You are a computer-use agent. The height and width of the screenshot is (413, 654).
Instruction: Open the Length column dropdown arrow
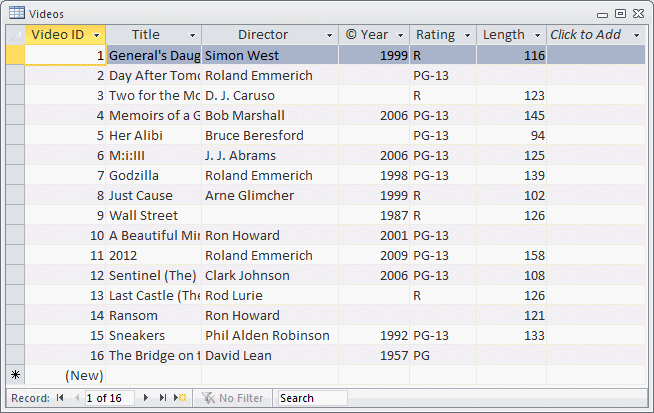[538, 35]
